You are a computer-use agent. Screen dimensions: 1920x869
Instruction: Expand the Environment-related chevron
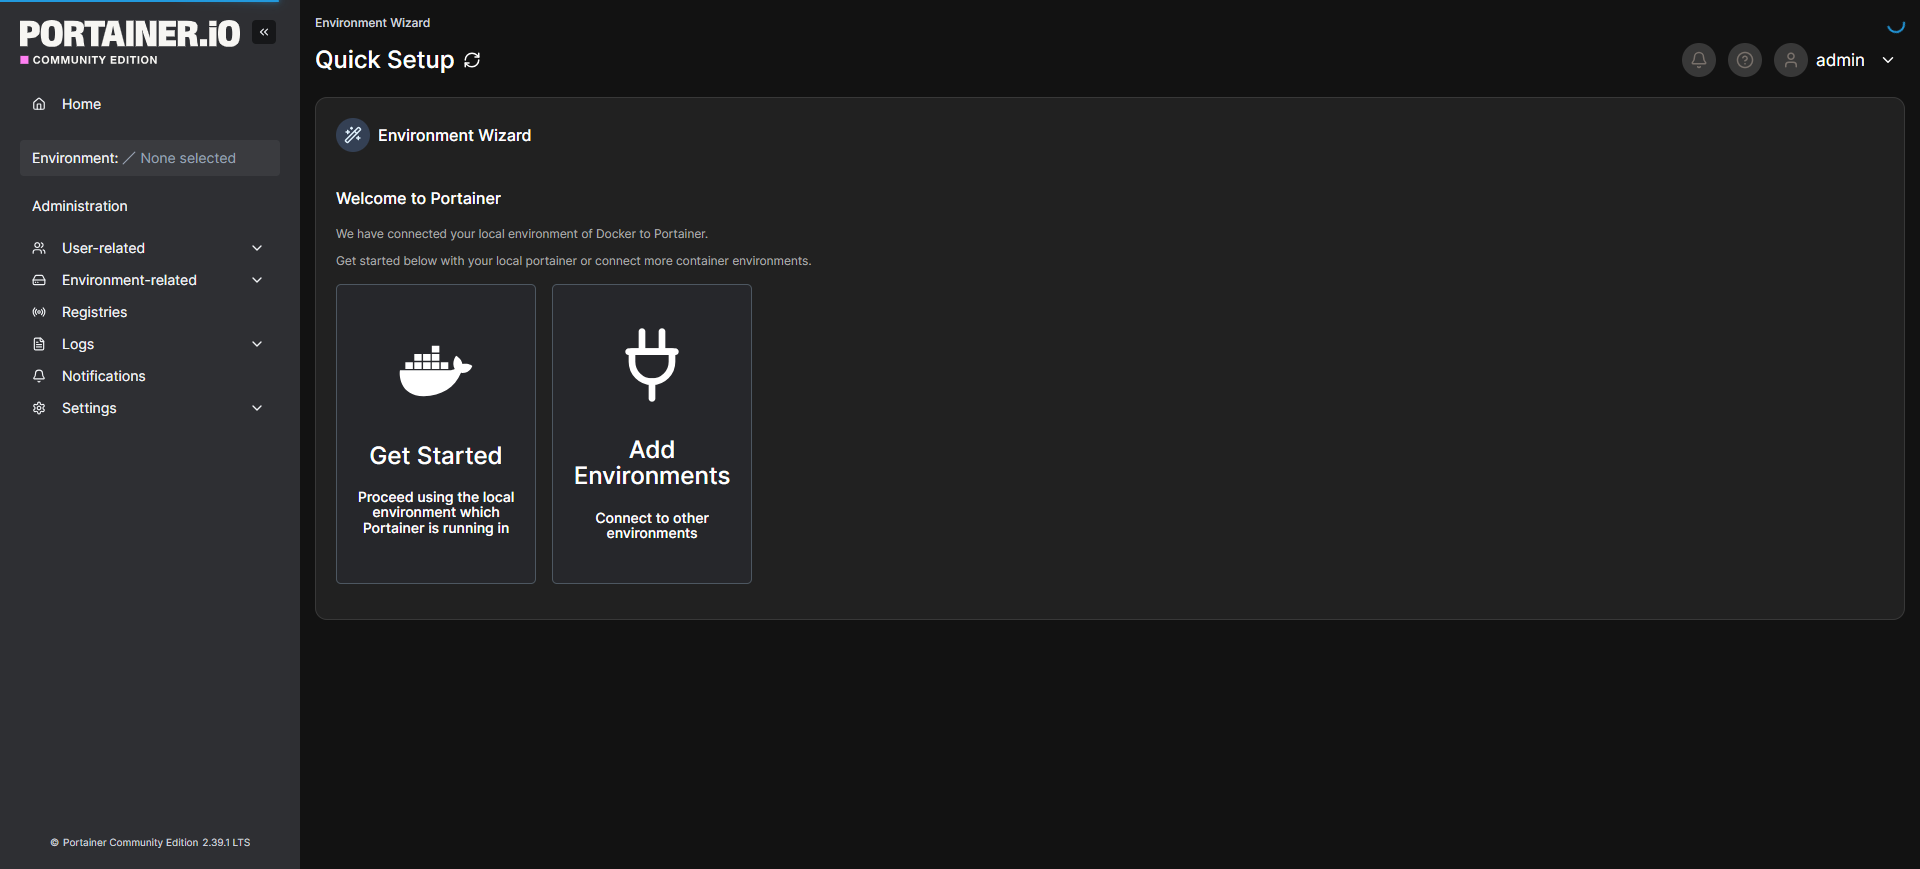pos(257,280)
